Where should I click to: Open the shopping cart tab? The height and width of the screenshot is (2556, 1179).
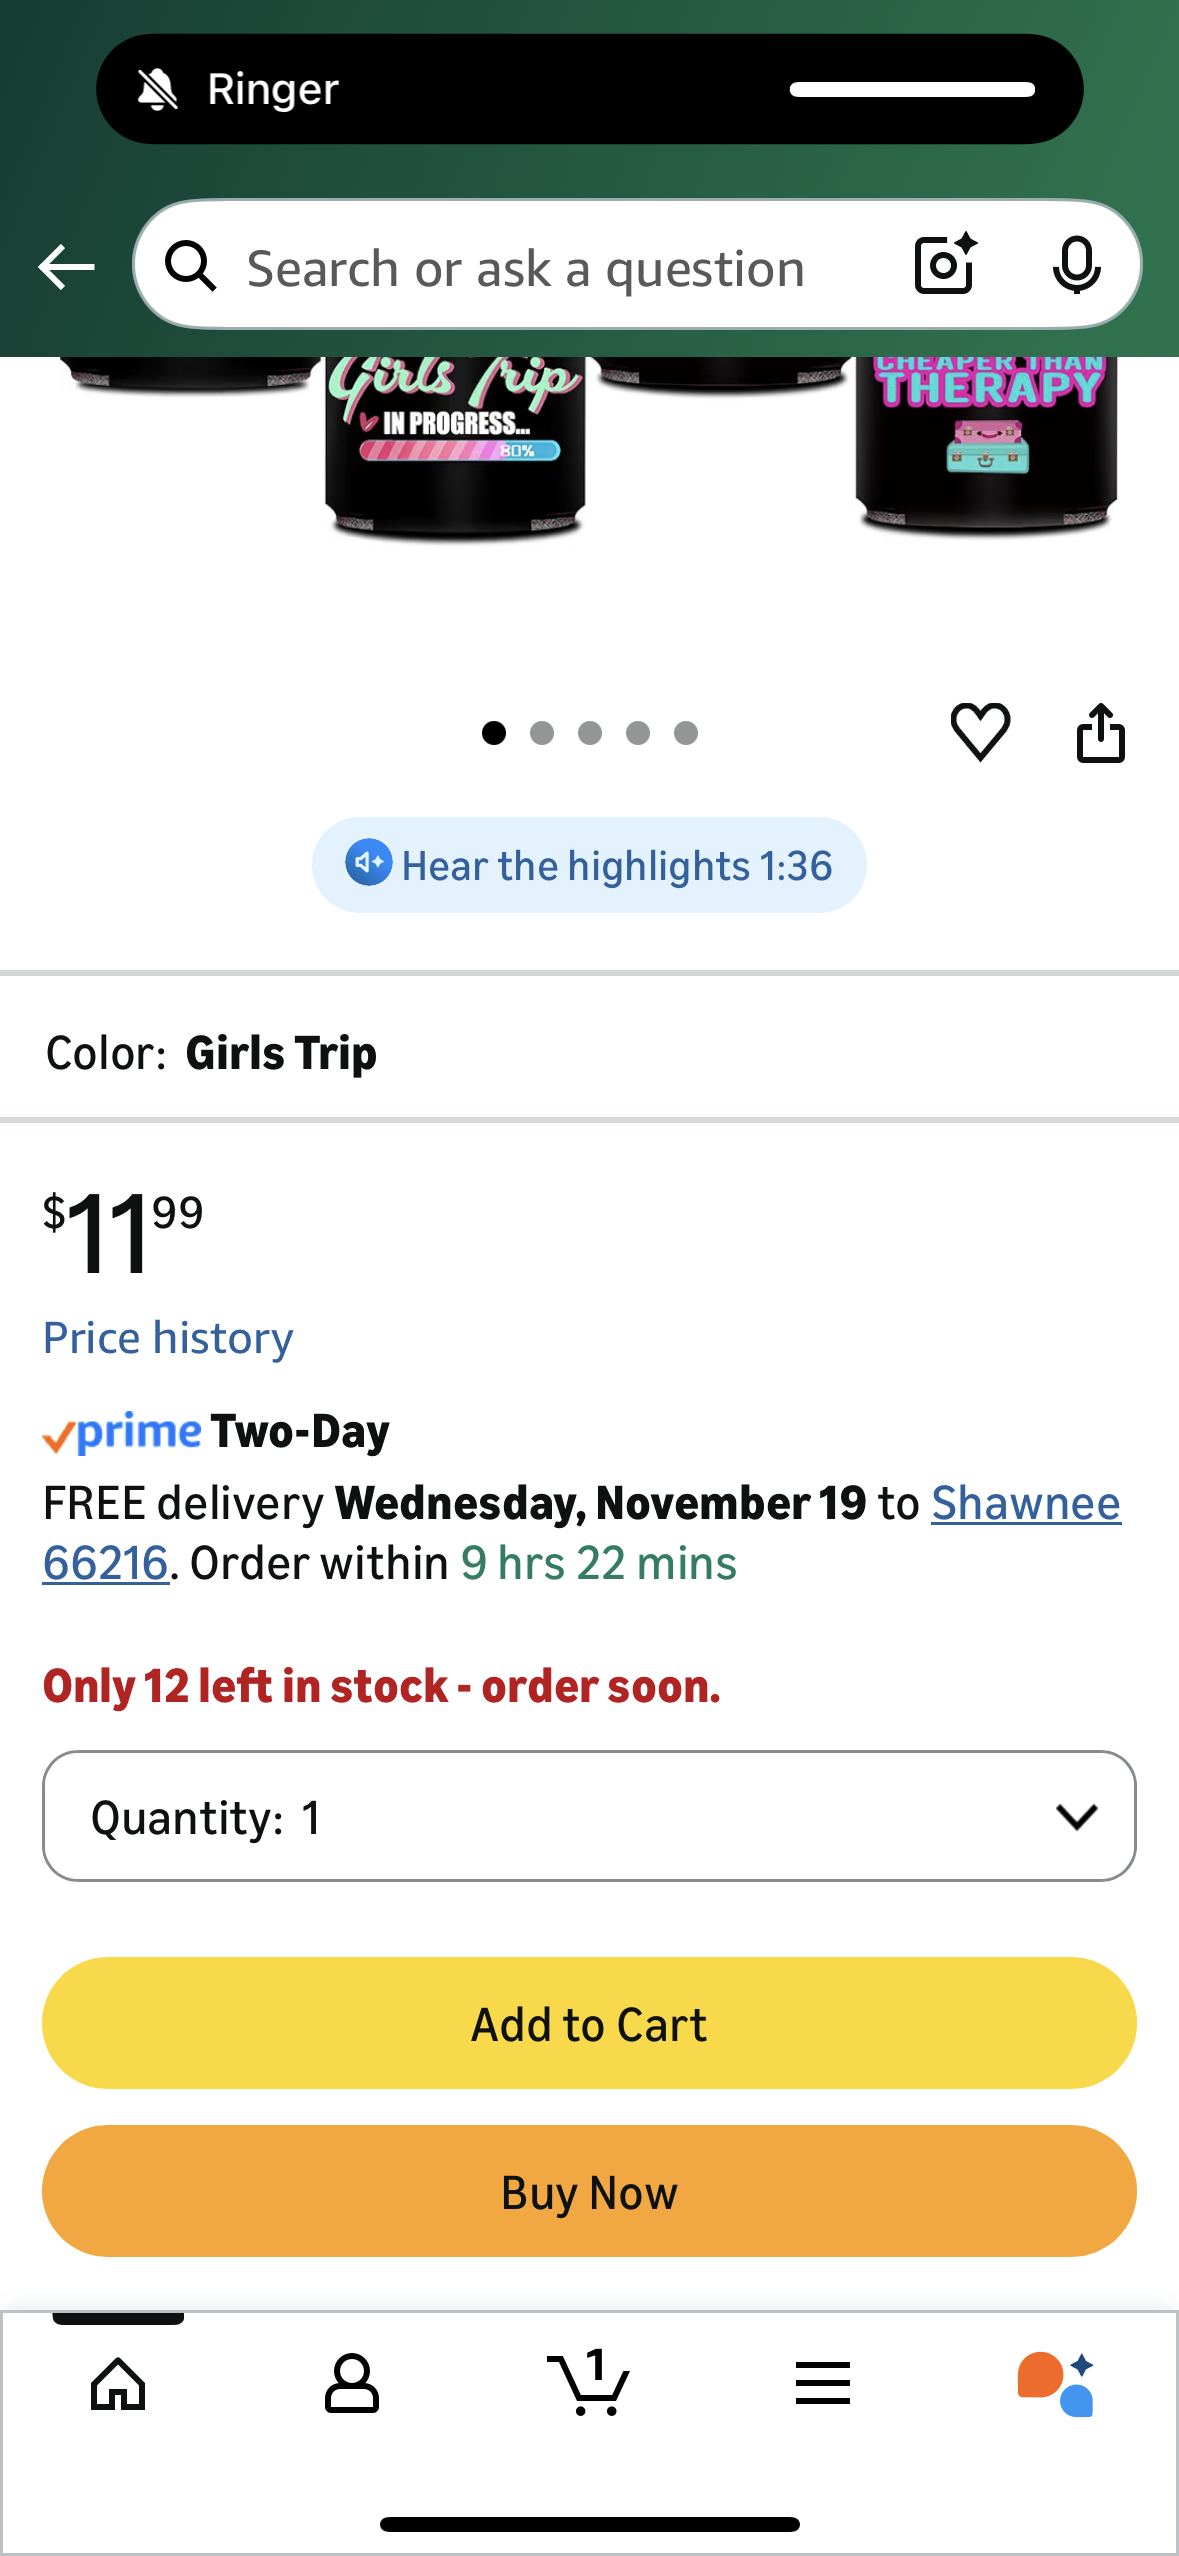click(x=588, y=2383)
